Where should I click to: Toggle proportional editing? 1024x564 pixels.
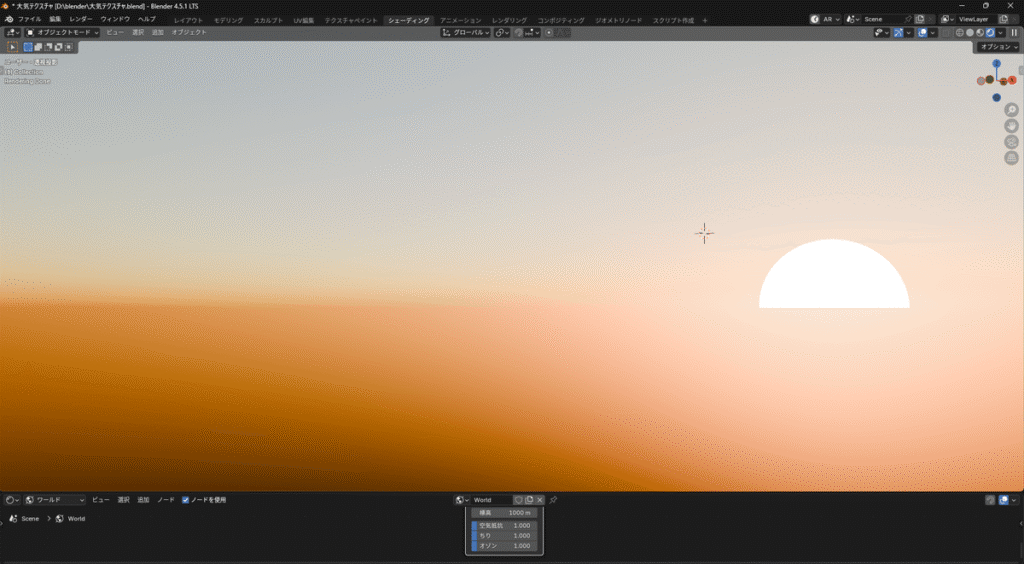549,33
